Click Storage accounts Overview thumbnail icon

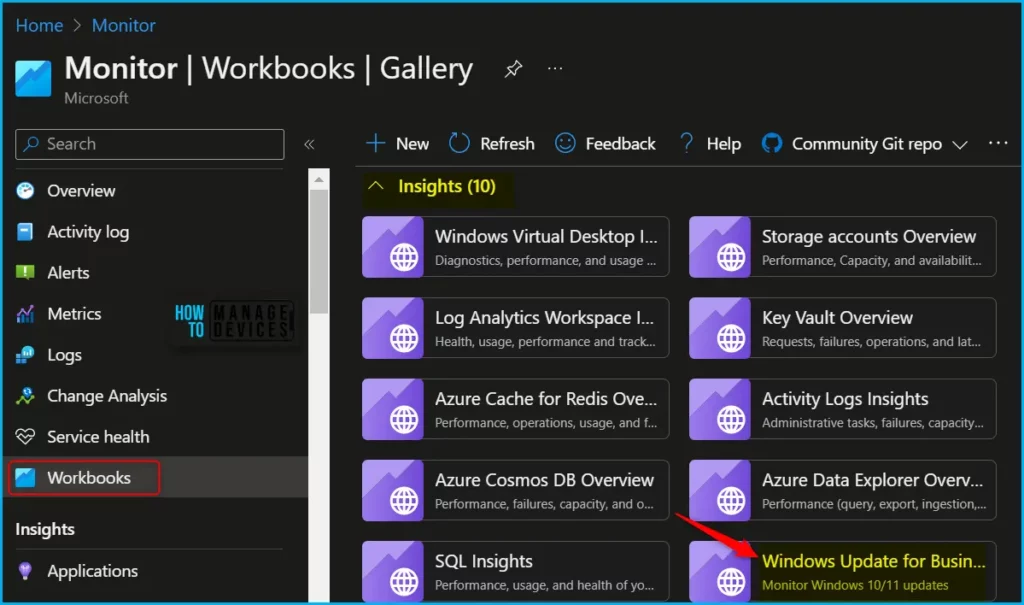point(720,247)
